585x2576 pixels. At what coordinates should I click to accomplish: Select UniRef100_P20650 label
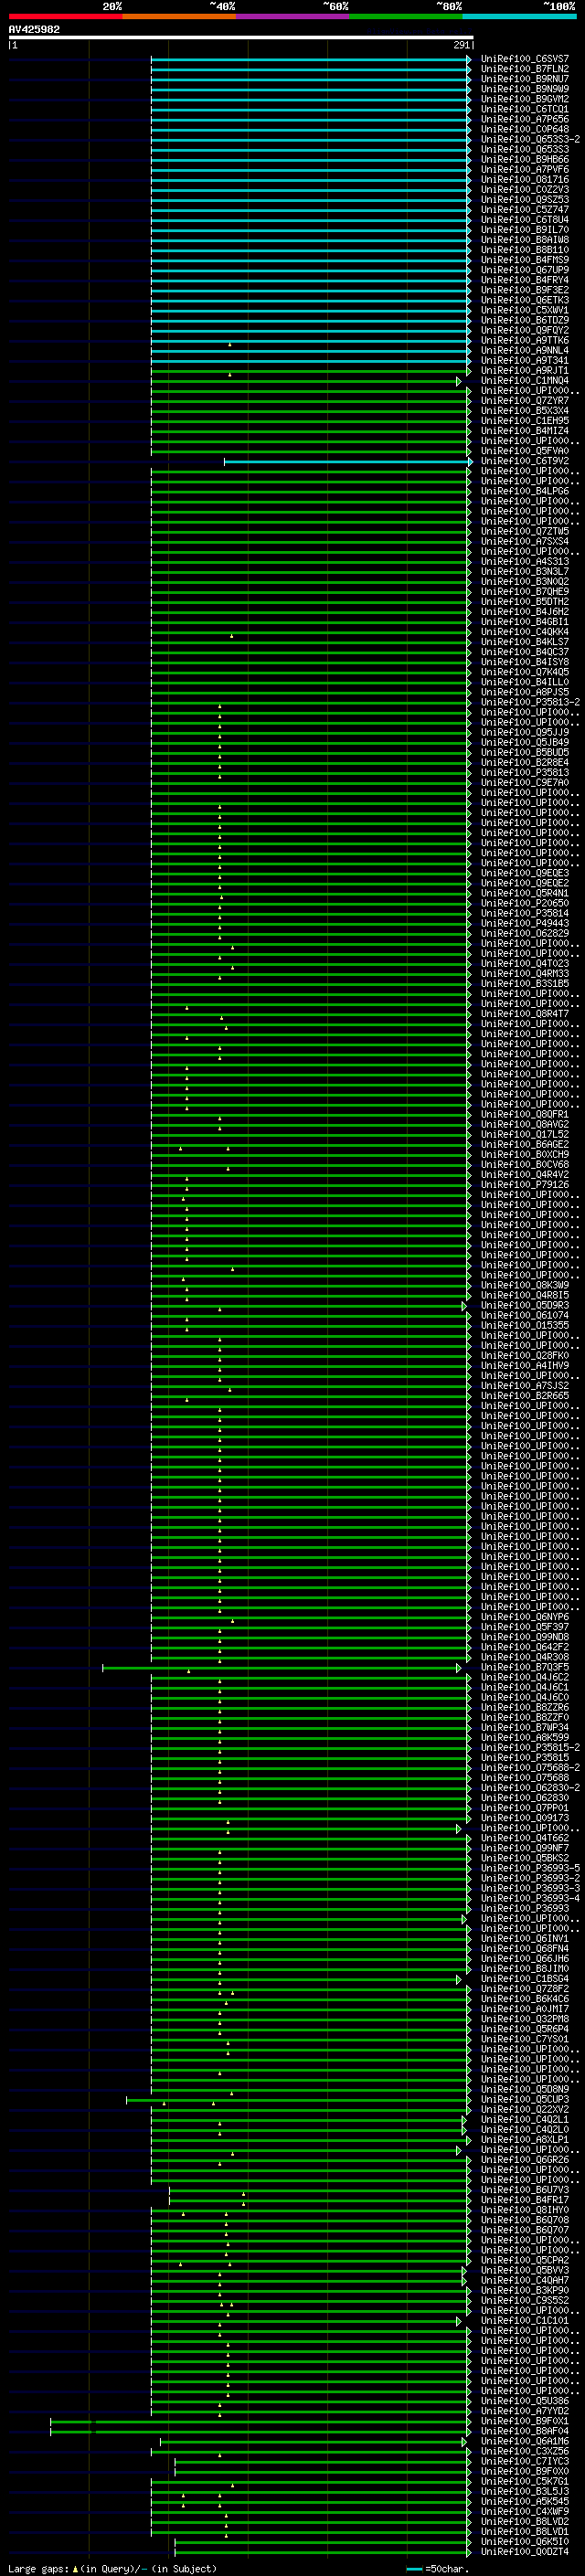tap(525, 903)
